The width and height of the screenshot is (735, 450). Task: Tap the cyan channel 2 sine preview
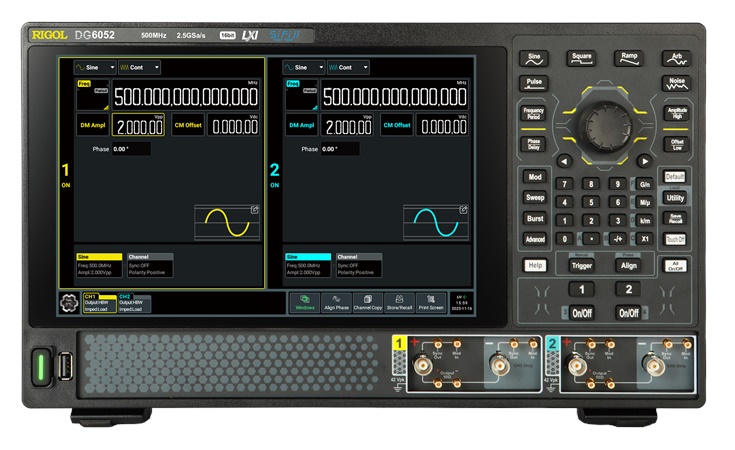pyautogui.click(x=436, y=223)
